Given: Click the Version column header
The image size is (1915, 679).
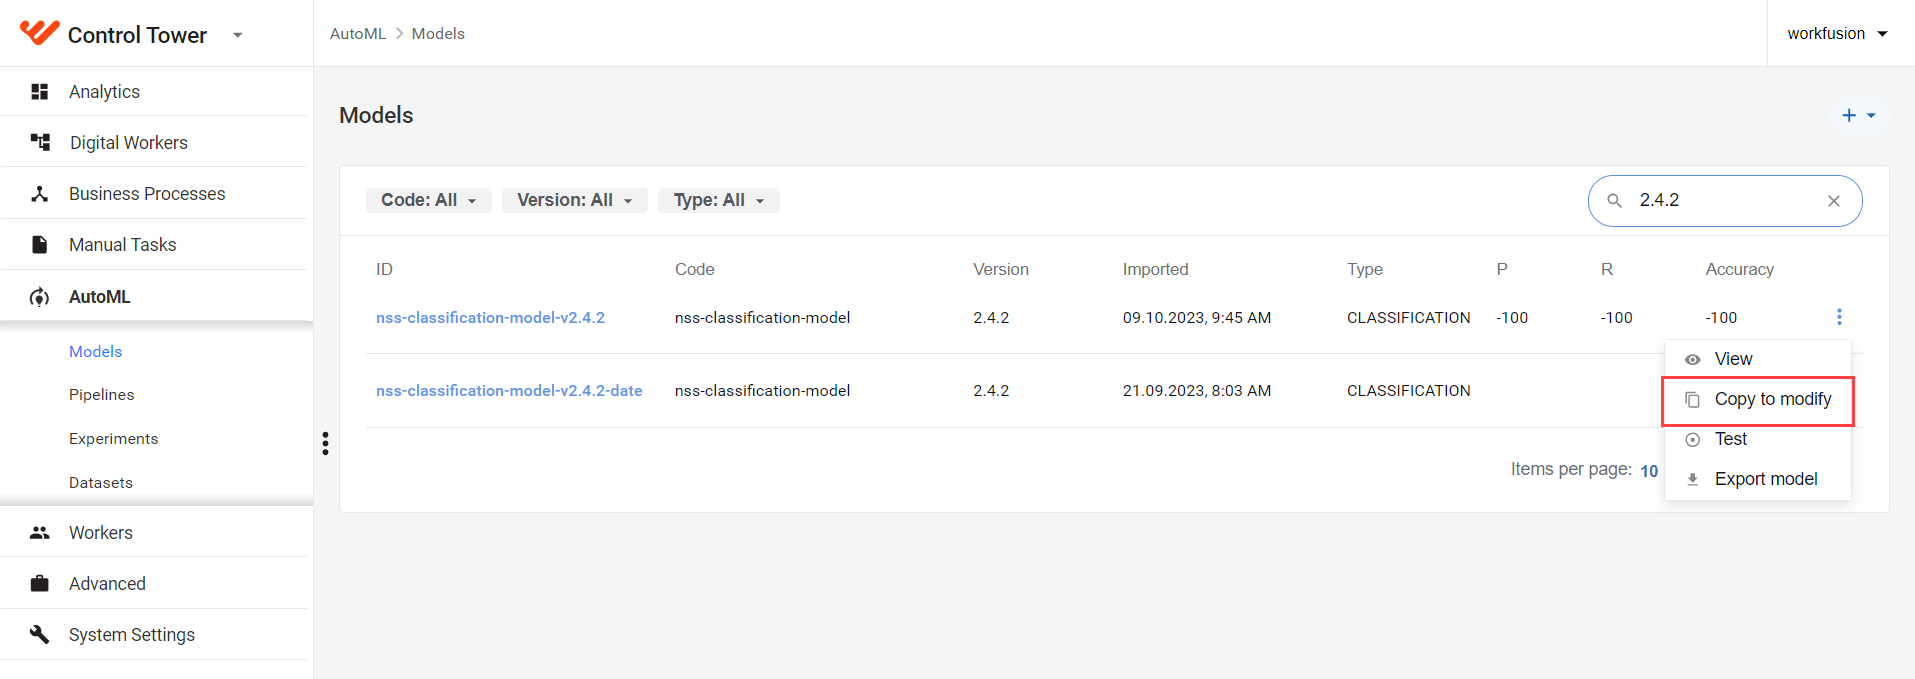Looking at the screenshot, I should click(x=1001, y=269).
